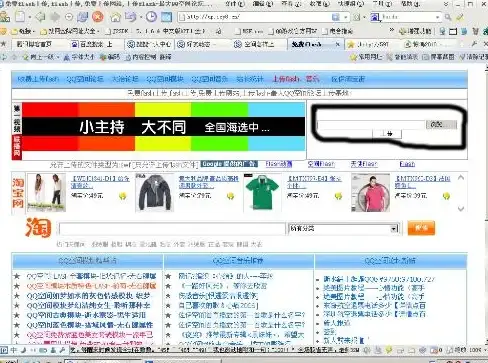
Task: Click the Taobao search text field
Action: [172, 229]
